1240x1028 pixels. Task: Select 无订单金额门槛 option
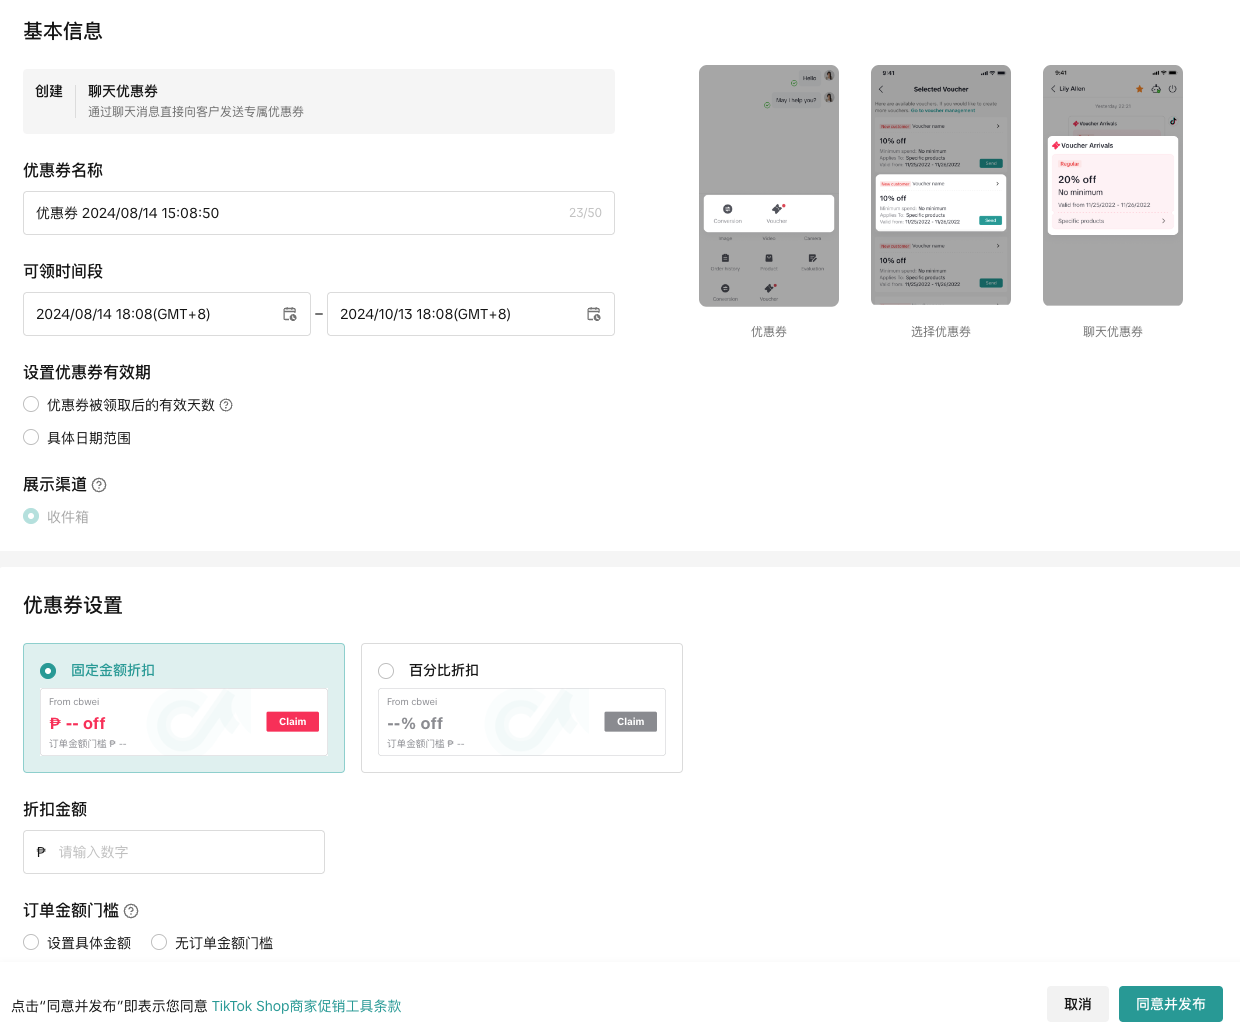(x=159, y=943)
